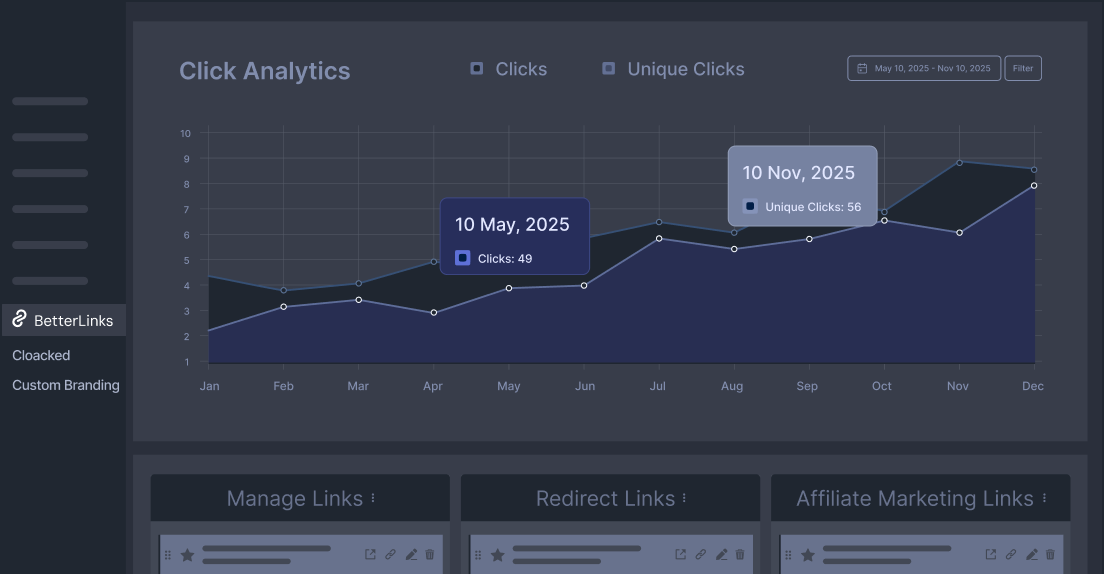Image resolution: width=1104 pixels, height=574 pixels.
Task: Delete the first Manage Links entry
Action: pos(430,554)
